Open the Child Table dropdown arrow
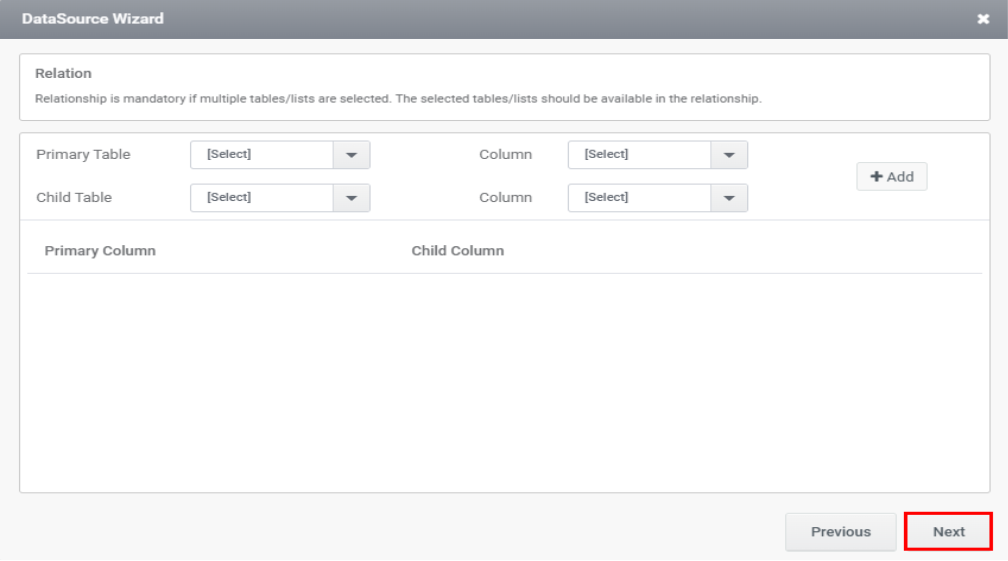This screenshot has width=1008, height=561. [351, 198]
